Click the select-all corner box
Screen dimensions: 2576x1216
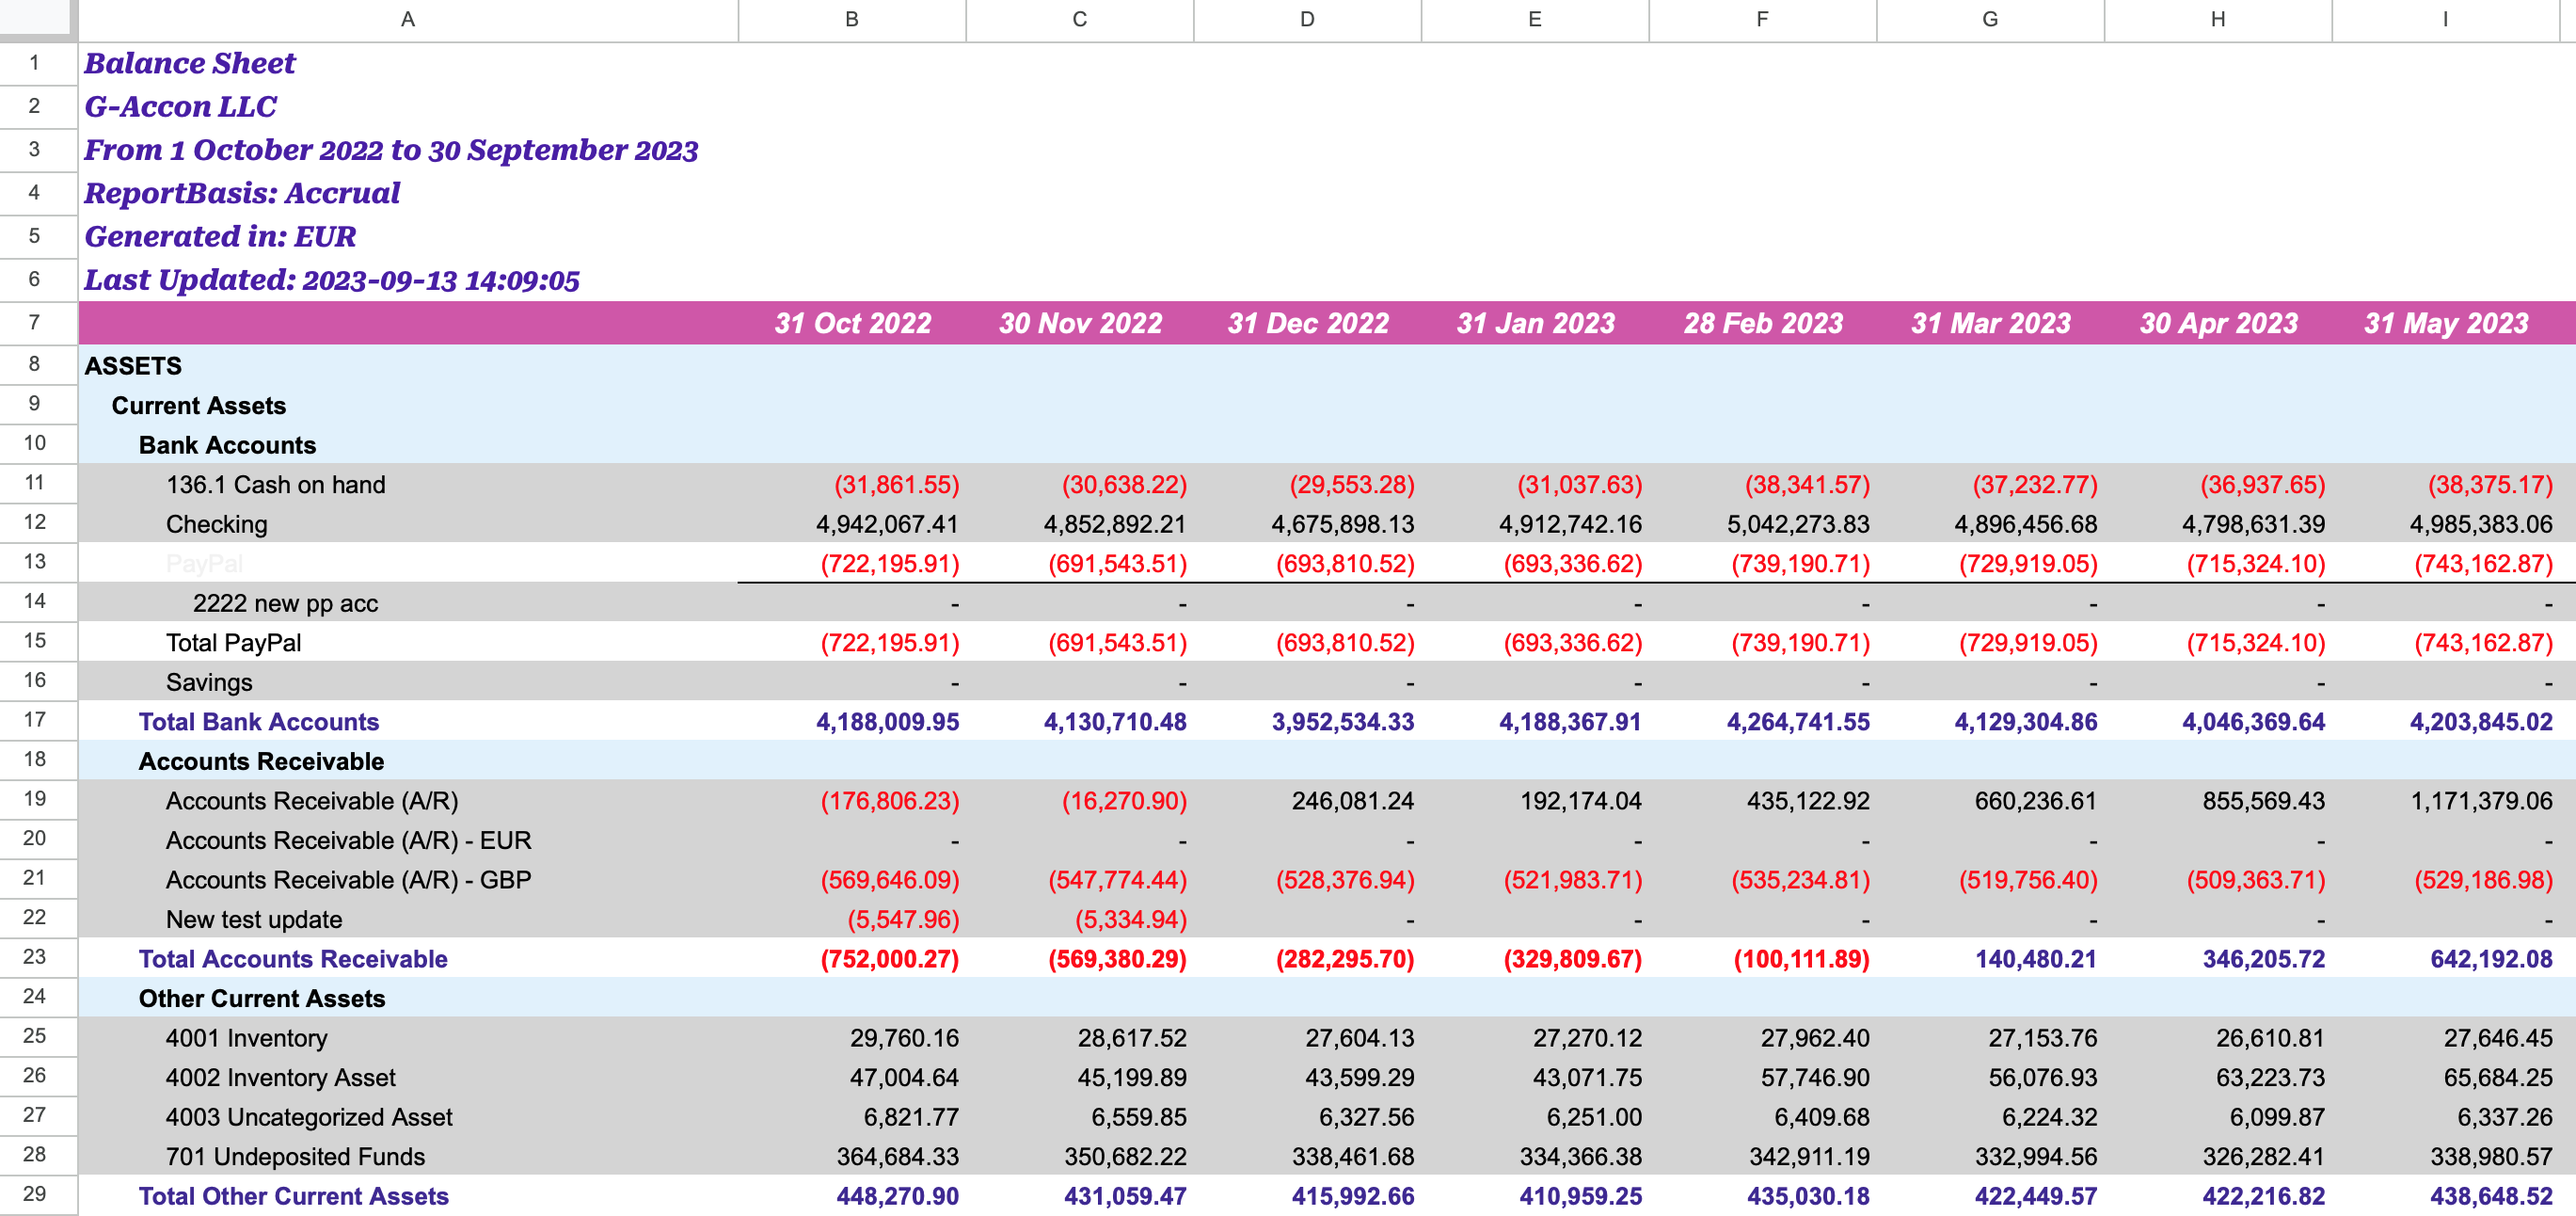click(38, 19)
